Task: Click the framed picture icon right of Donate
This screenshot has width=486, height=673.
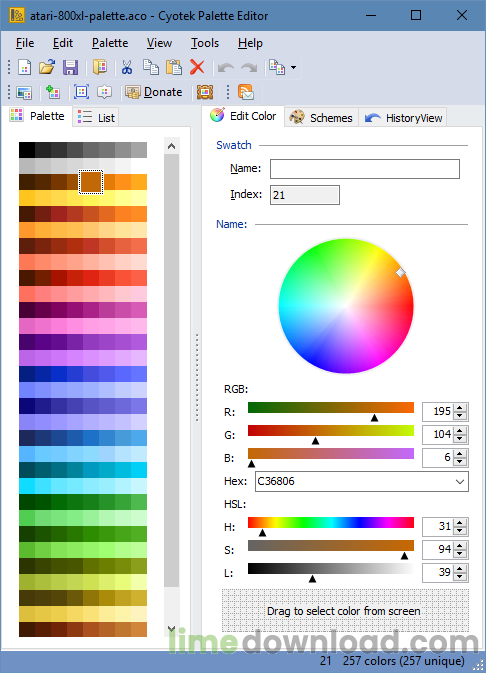Action: 205,92
